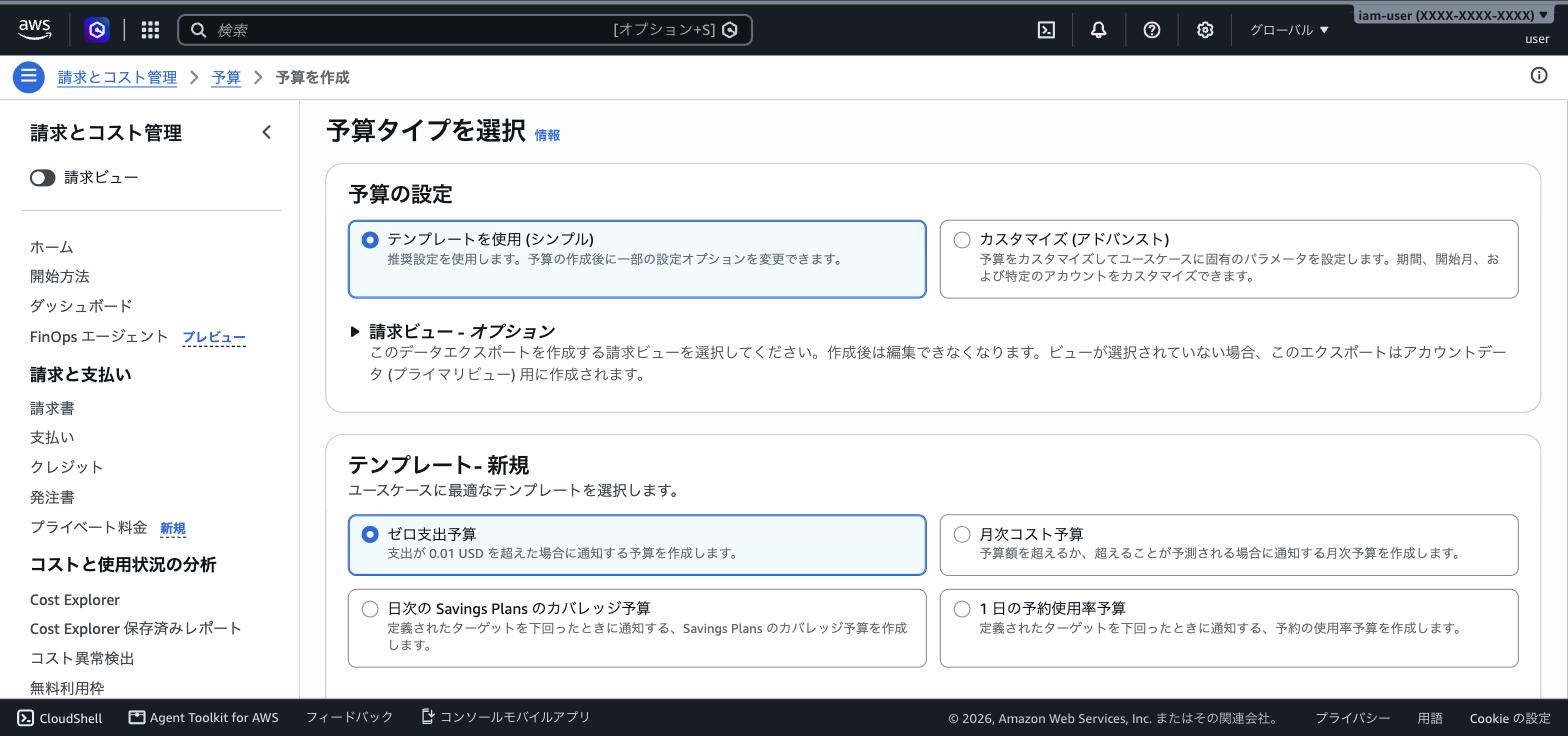Select カスタマイズ (アドバンスト) radio option
Screen dimensions: 1568x736
pyautogui.click(x=962, y=240)
